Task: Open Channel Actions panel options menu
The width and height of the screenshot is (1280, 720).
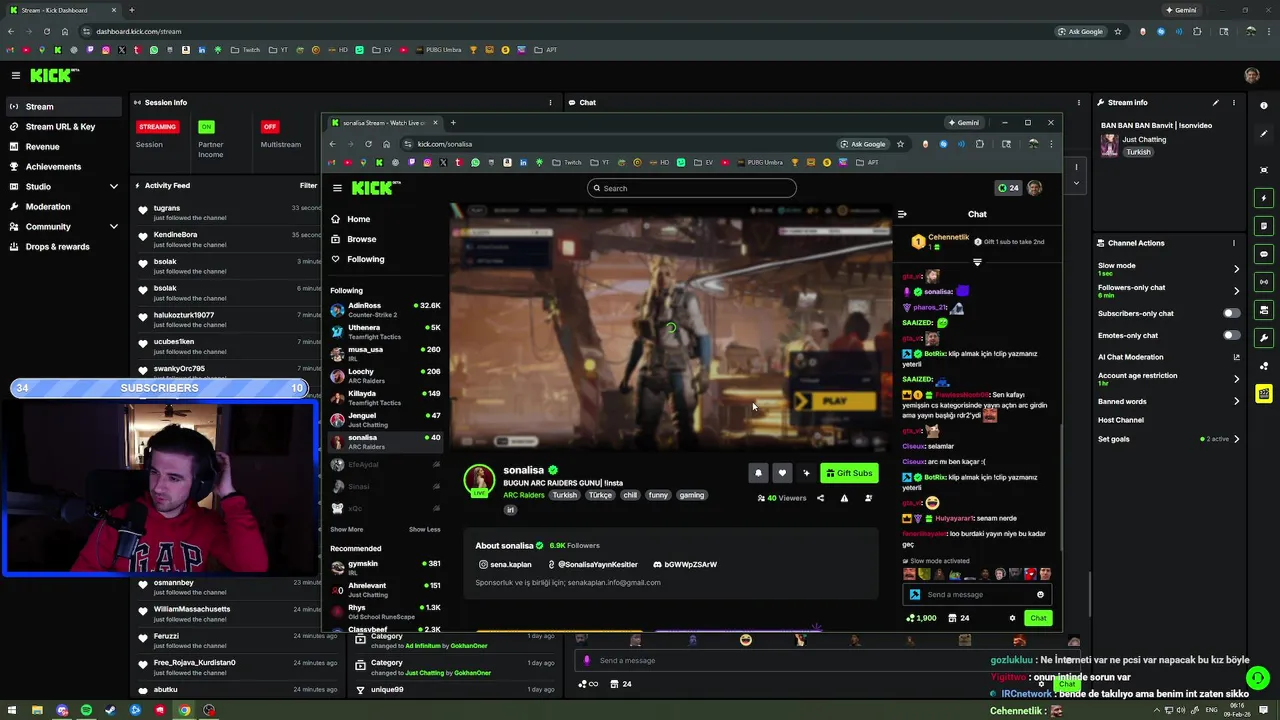Action: pyautogui.click(x=1234, y=243)
